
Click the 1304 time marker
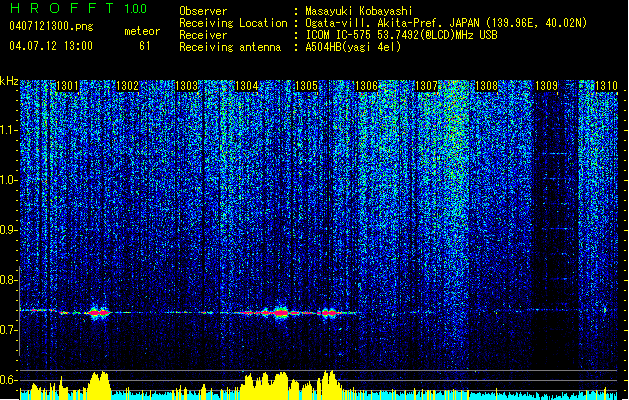click(x=247, y=86)
